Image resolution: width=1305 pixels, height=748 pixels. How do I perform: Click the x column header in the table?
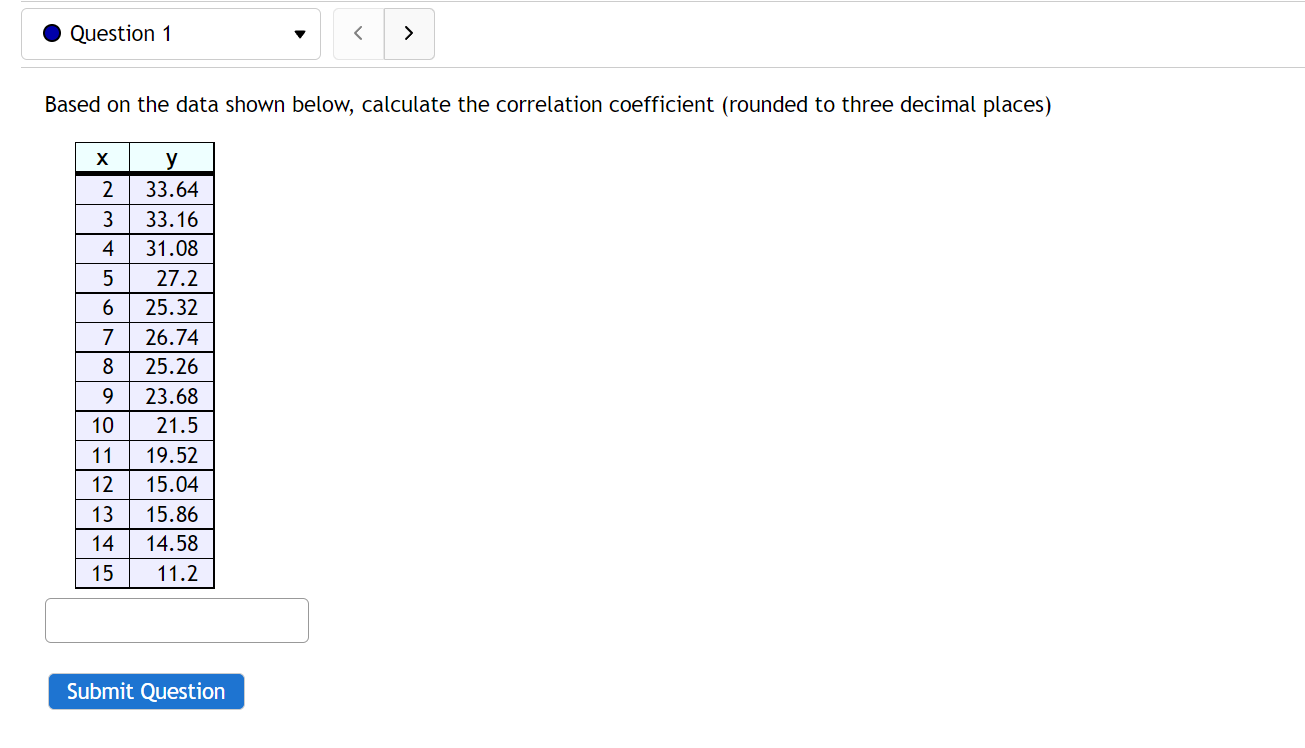coord(102,157)
